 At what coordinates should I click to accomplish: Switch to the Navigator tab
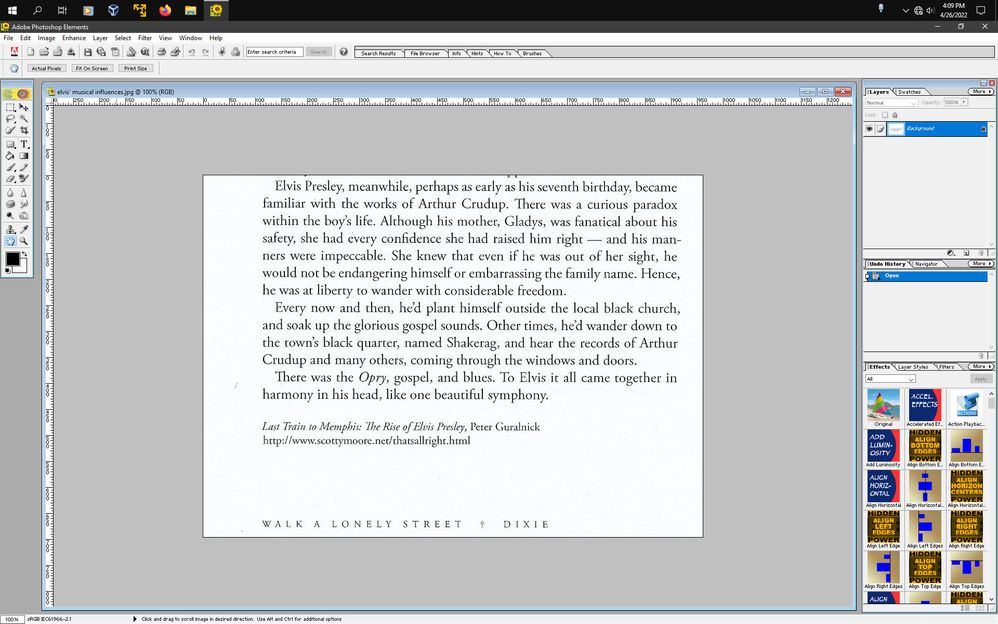pyautogui.click(x=926, y=264)
